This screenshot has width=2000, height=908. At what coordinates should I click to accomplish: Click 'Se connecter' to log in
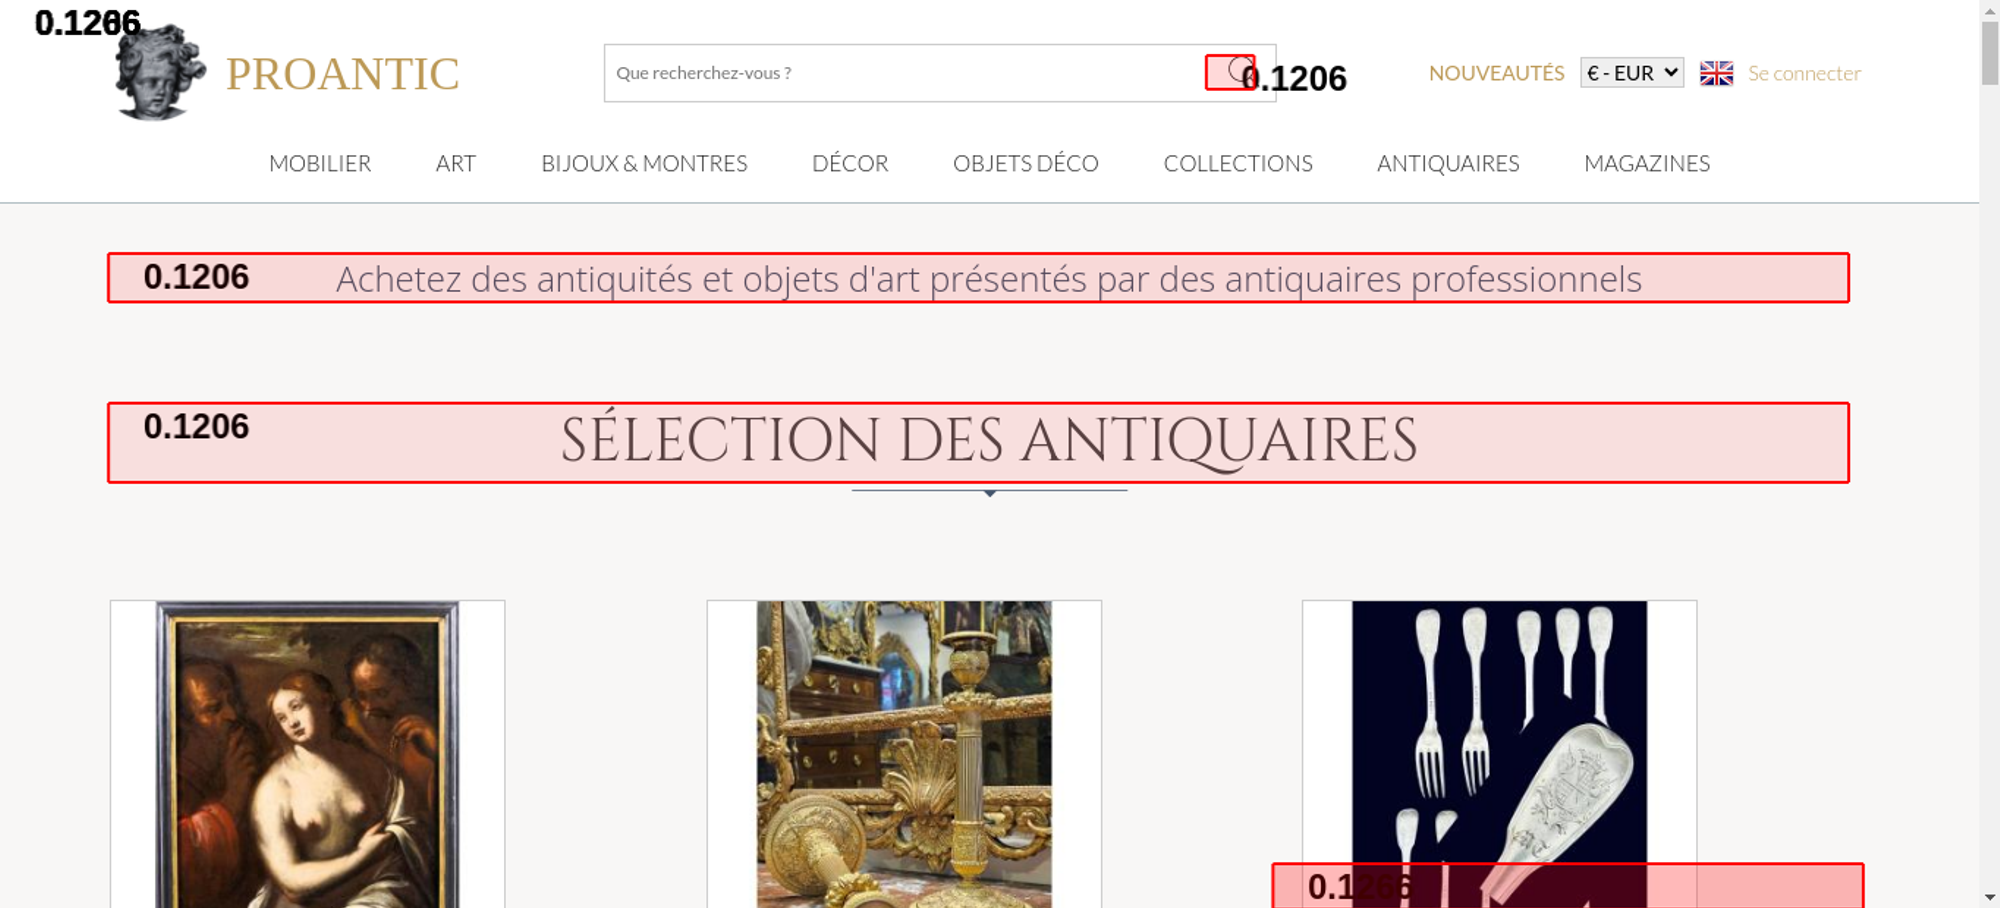(x=1804, y=73)
